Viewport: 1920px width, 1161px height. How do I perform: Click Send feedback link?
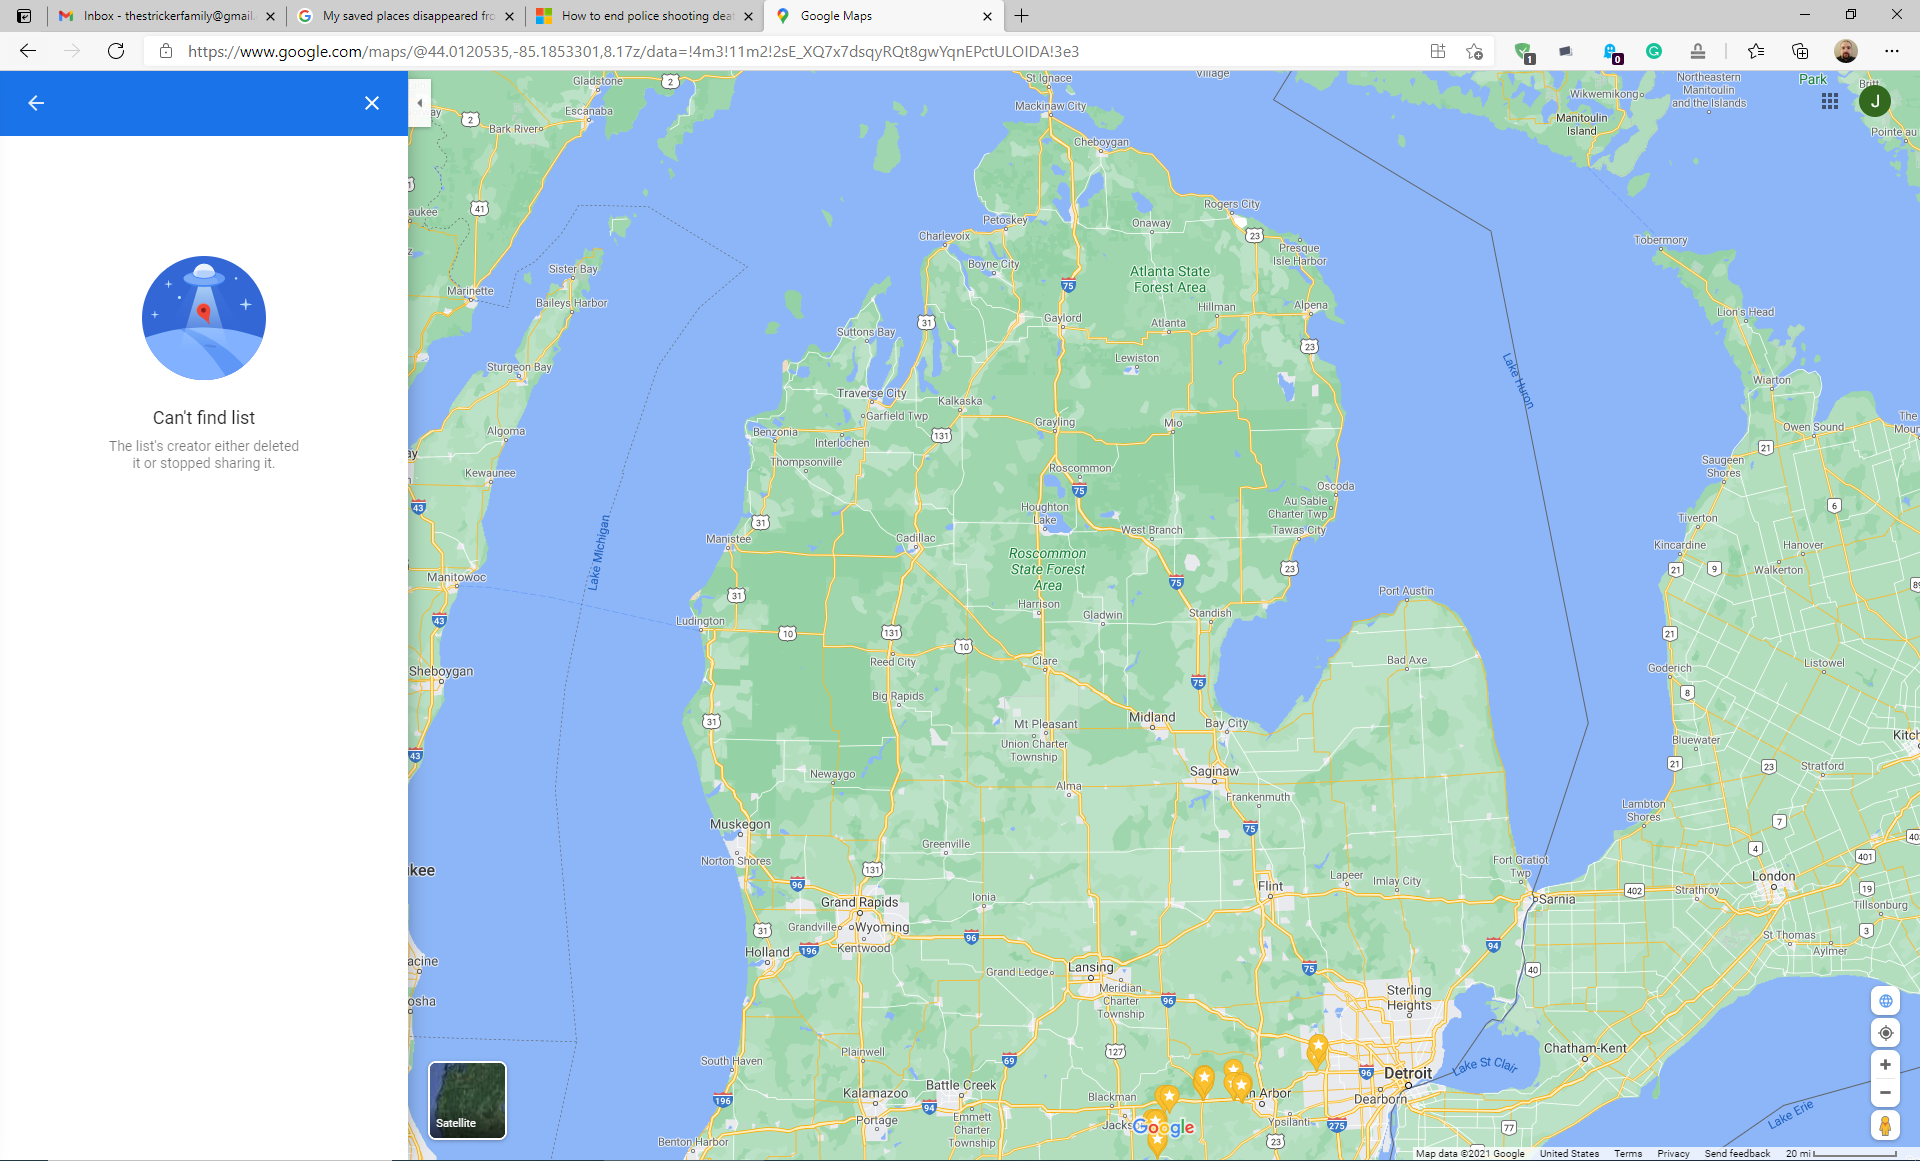1737,1154
